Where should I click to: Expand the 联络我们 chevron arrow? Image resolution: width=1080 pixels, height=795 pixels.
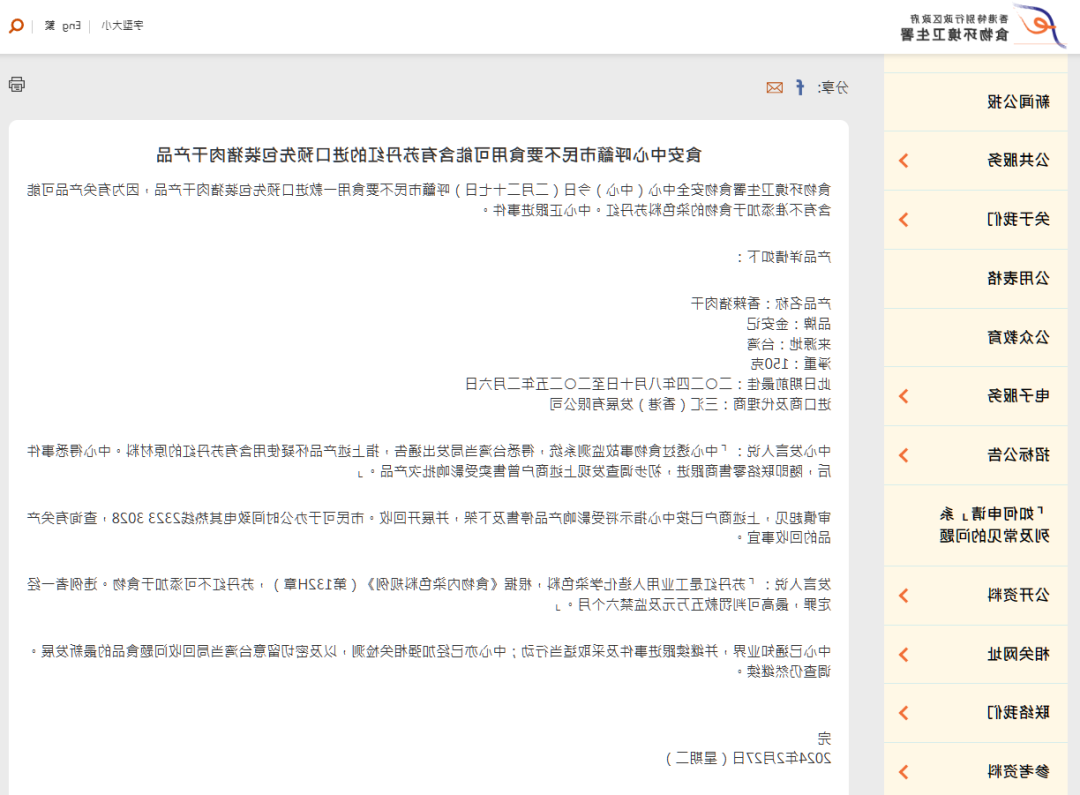point(903,713)
